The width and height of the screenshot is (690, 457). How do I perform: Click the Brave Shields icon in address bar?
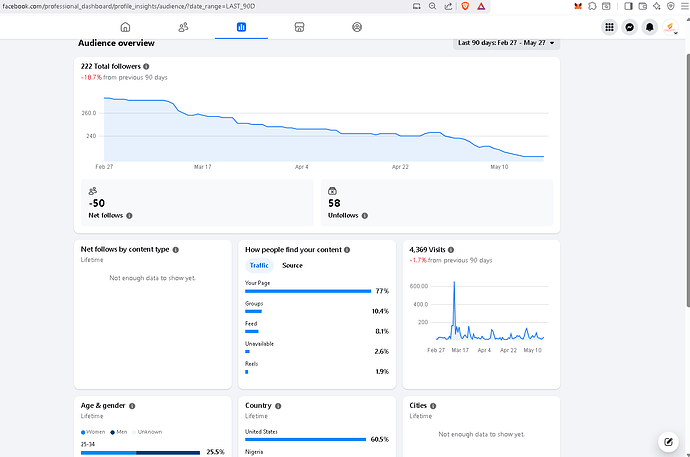pyautogui.click(x=465, y=6)
